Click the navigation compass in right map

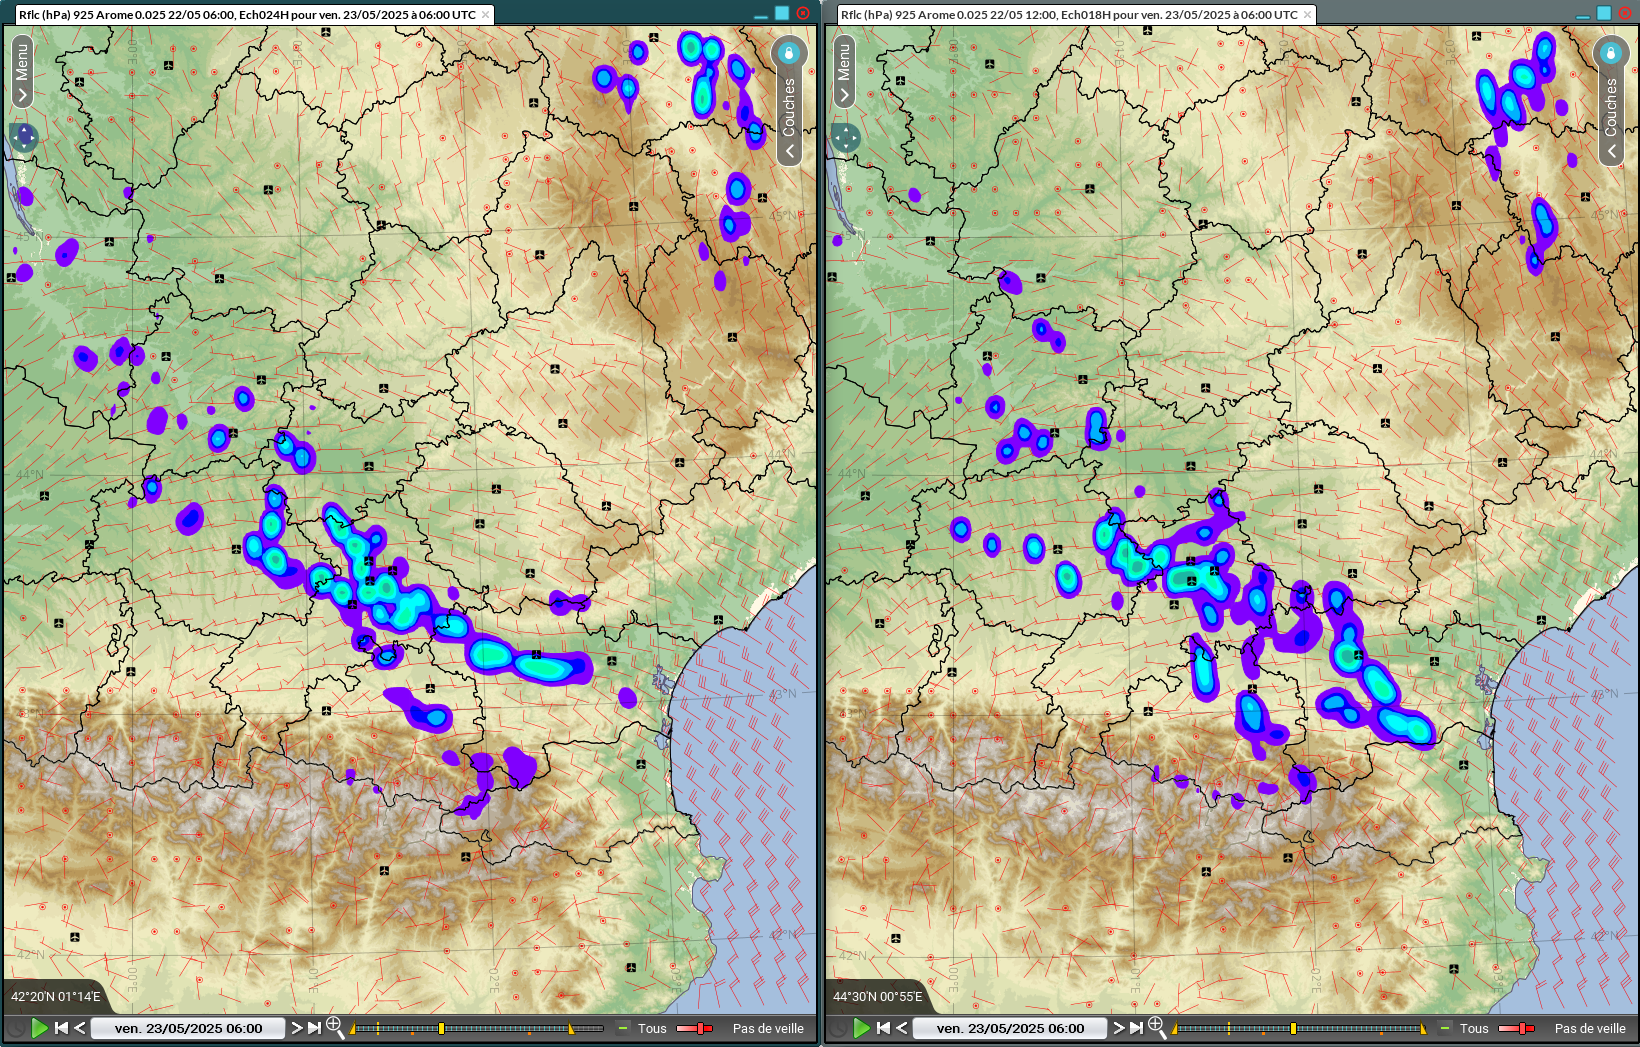pyautogui.click(x=846, y=137)
